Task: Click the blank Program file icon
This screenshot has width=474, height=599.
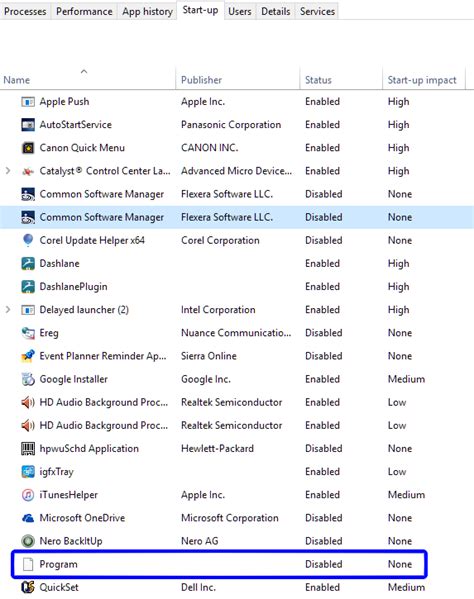Action: pos(28,564)
